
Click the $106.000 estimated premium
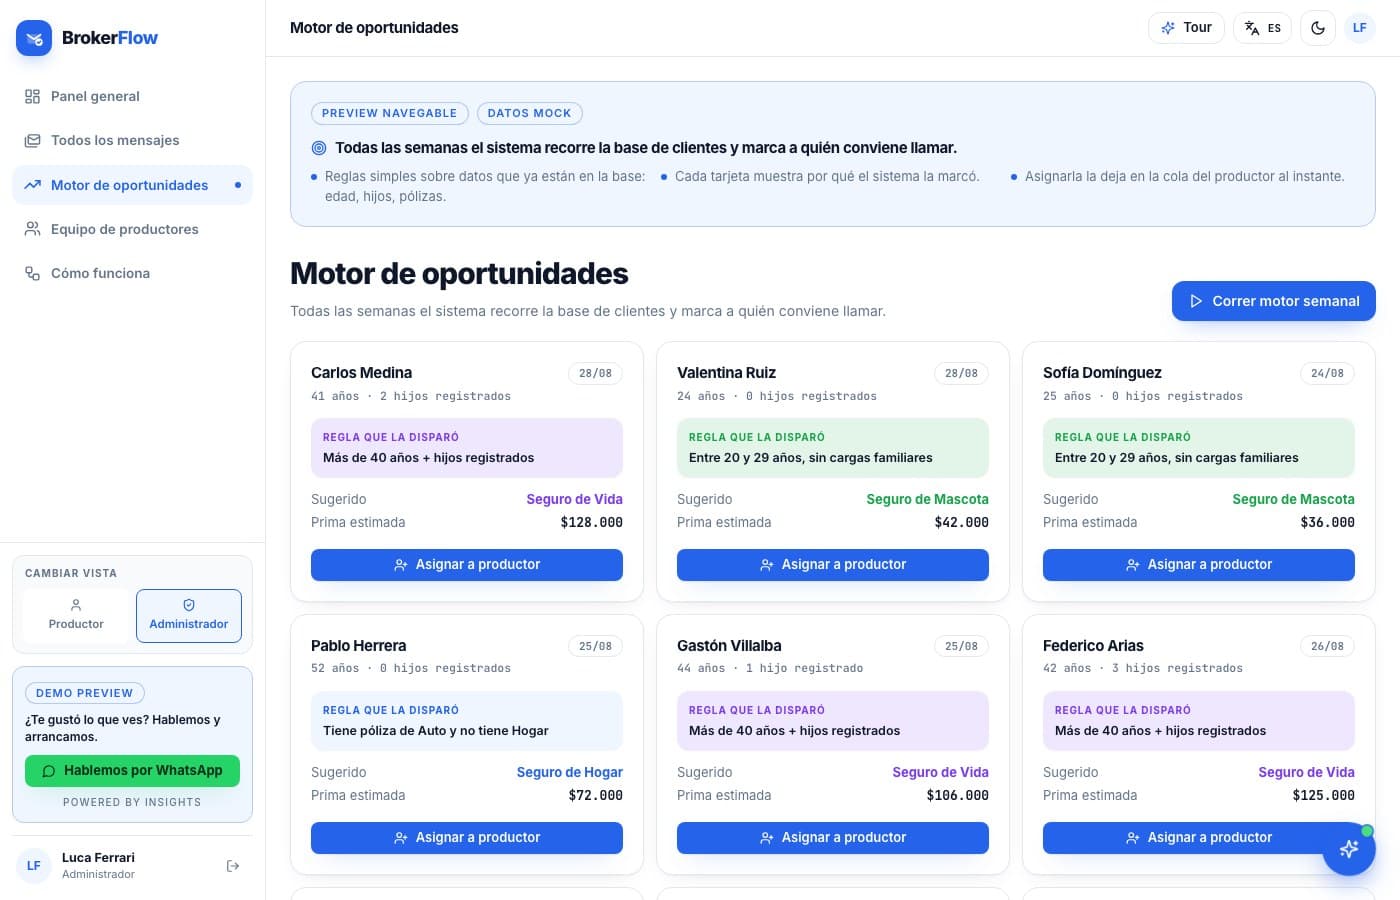957,795
